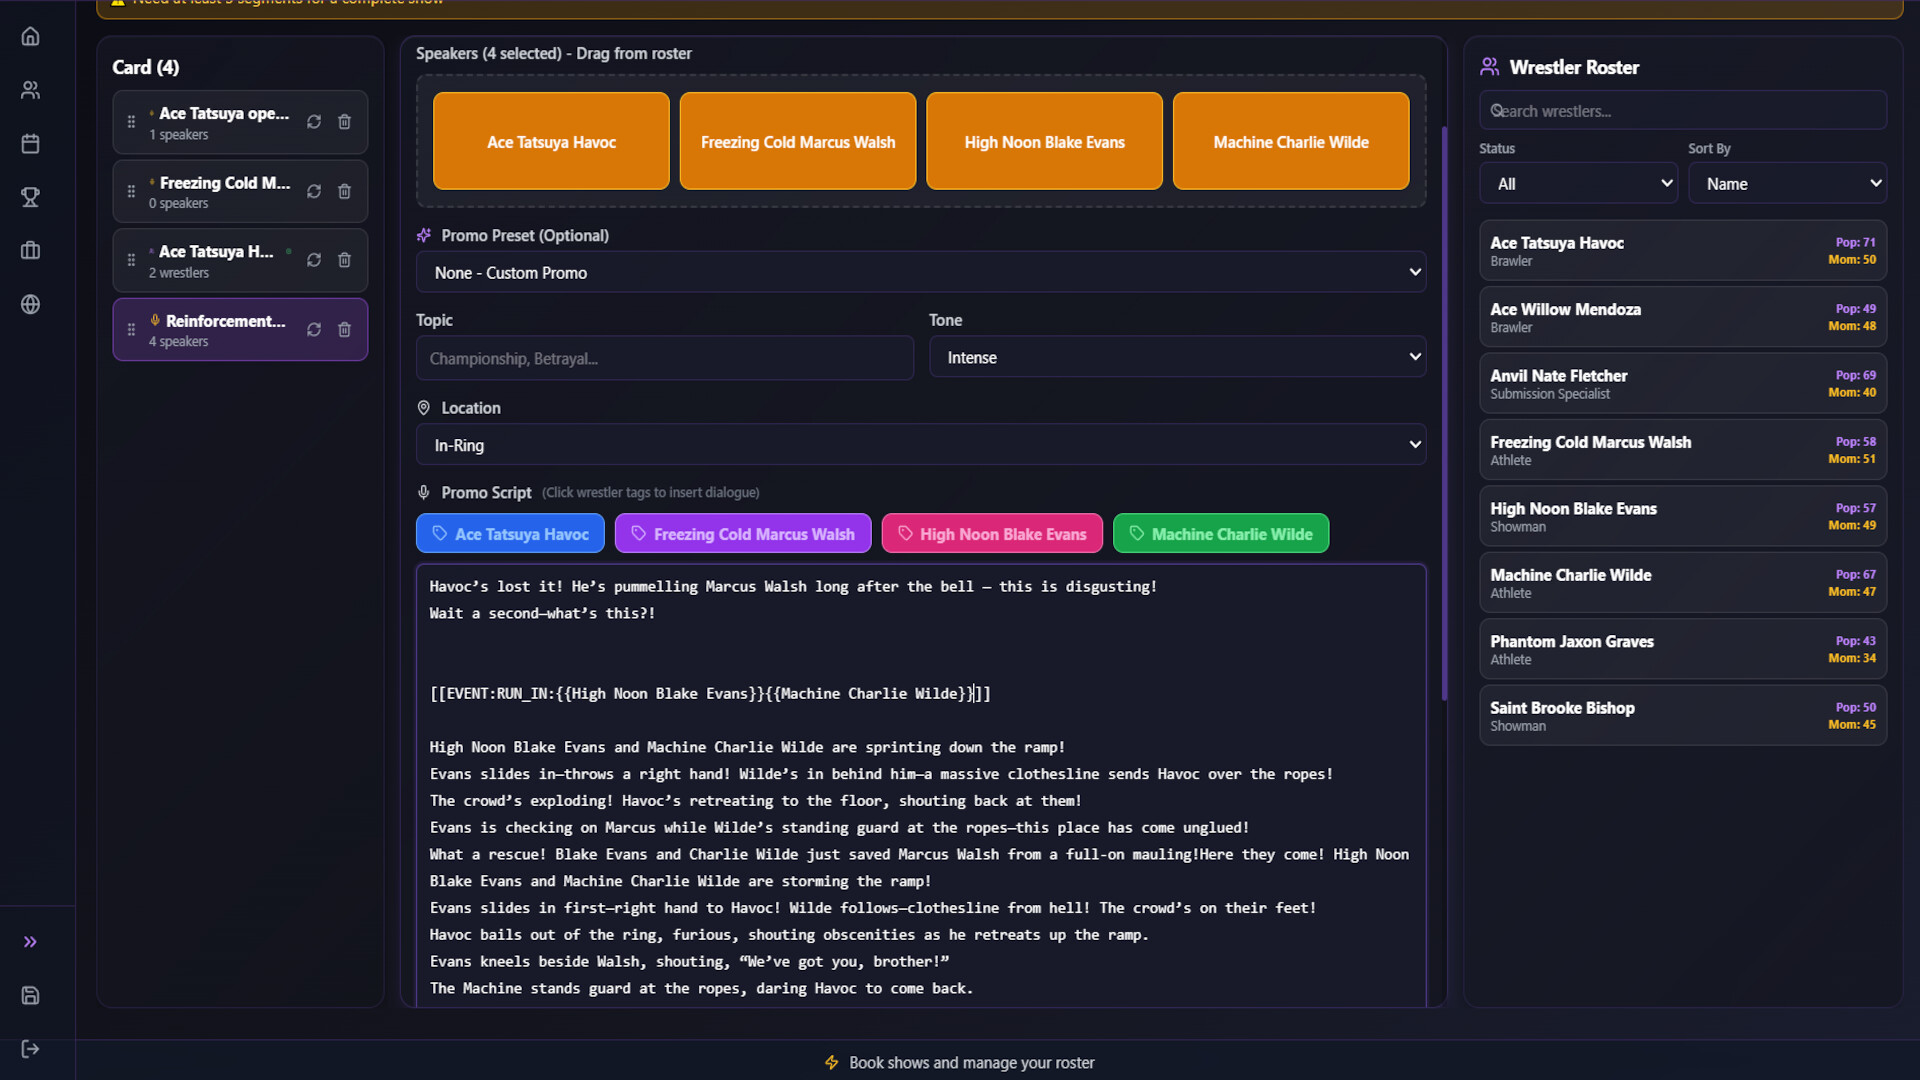Screen dimensions: 1920x1080
Task: Save using the floppy disk icon
Action: point(30,995)
